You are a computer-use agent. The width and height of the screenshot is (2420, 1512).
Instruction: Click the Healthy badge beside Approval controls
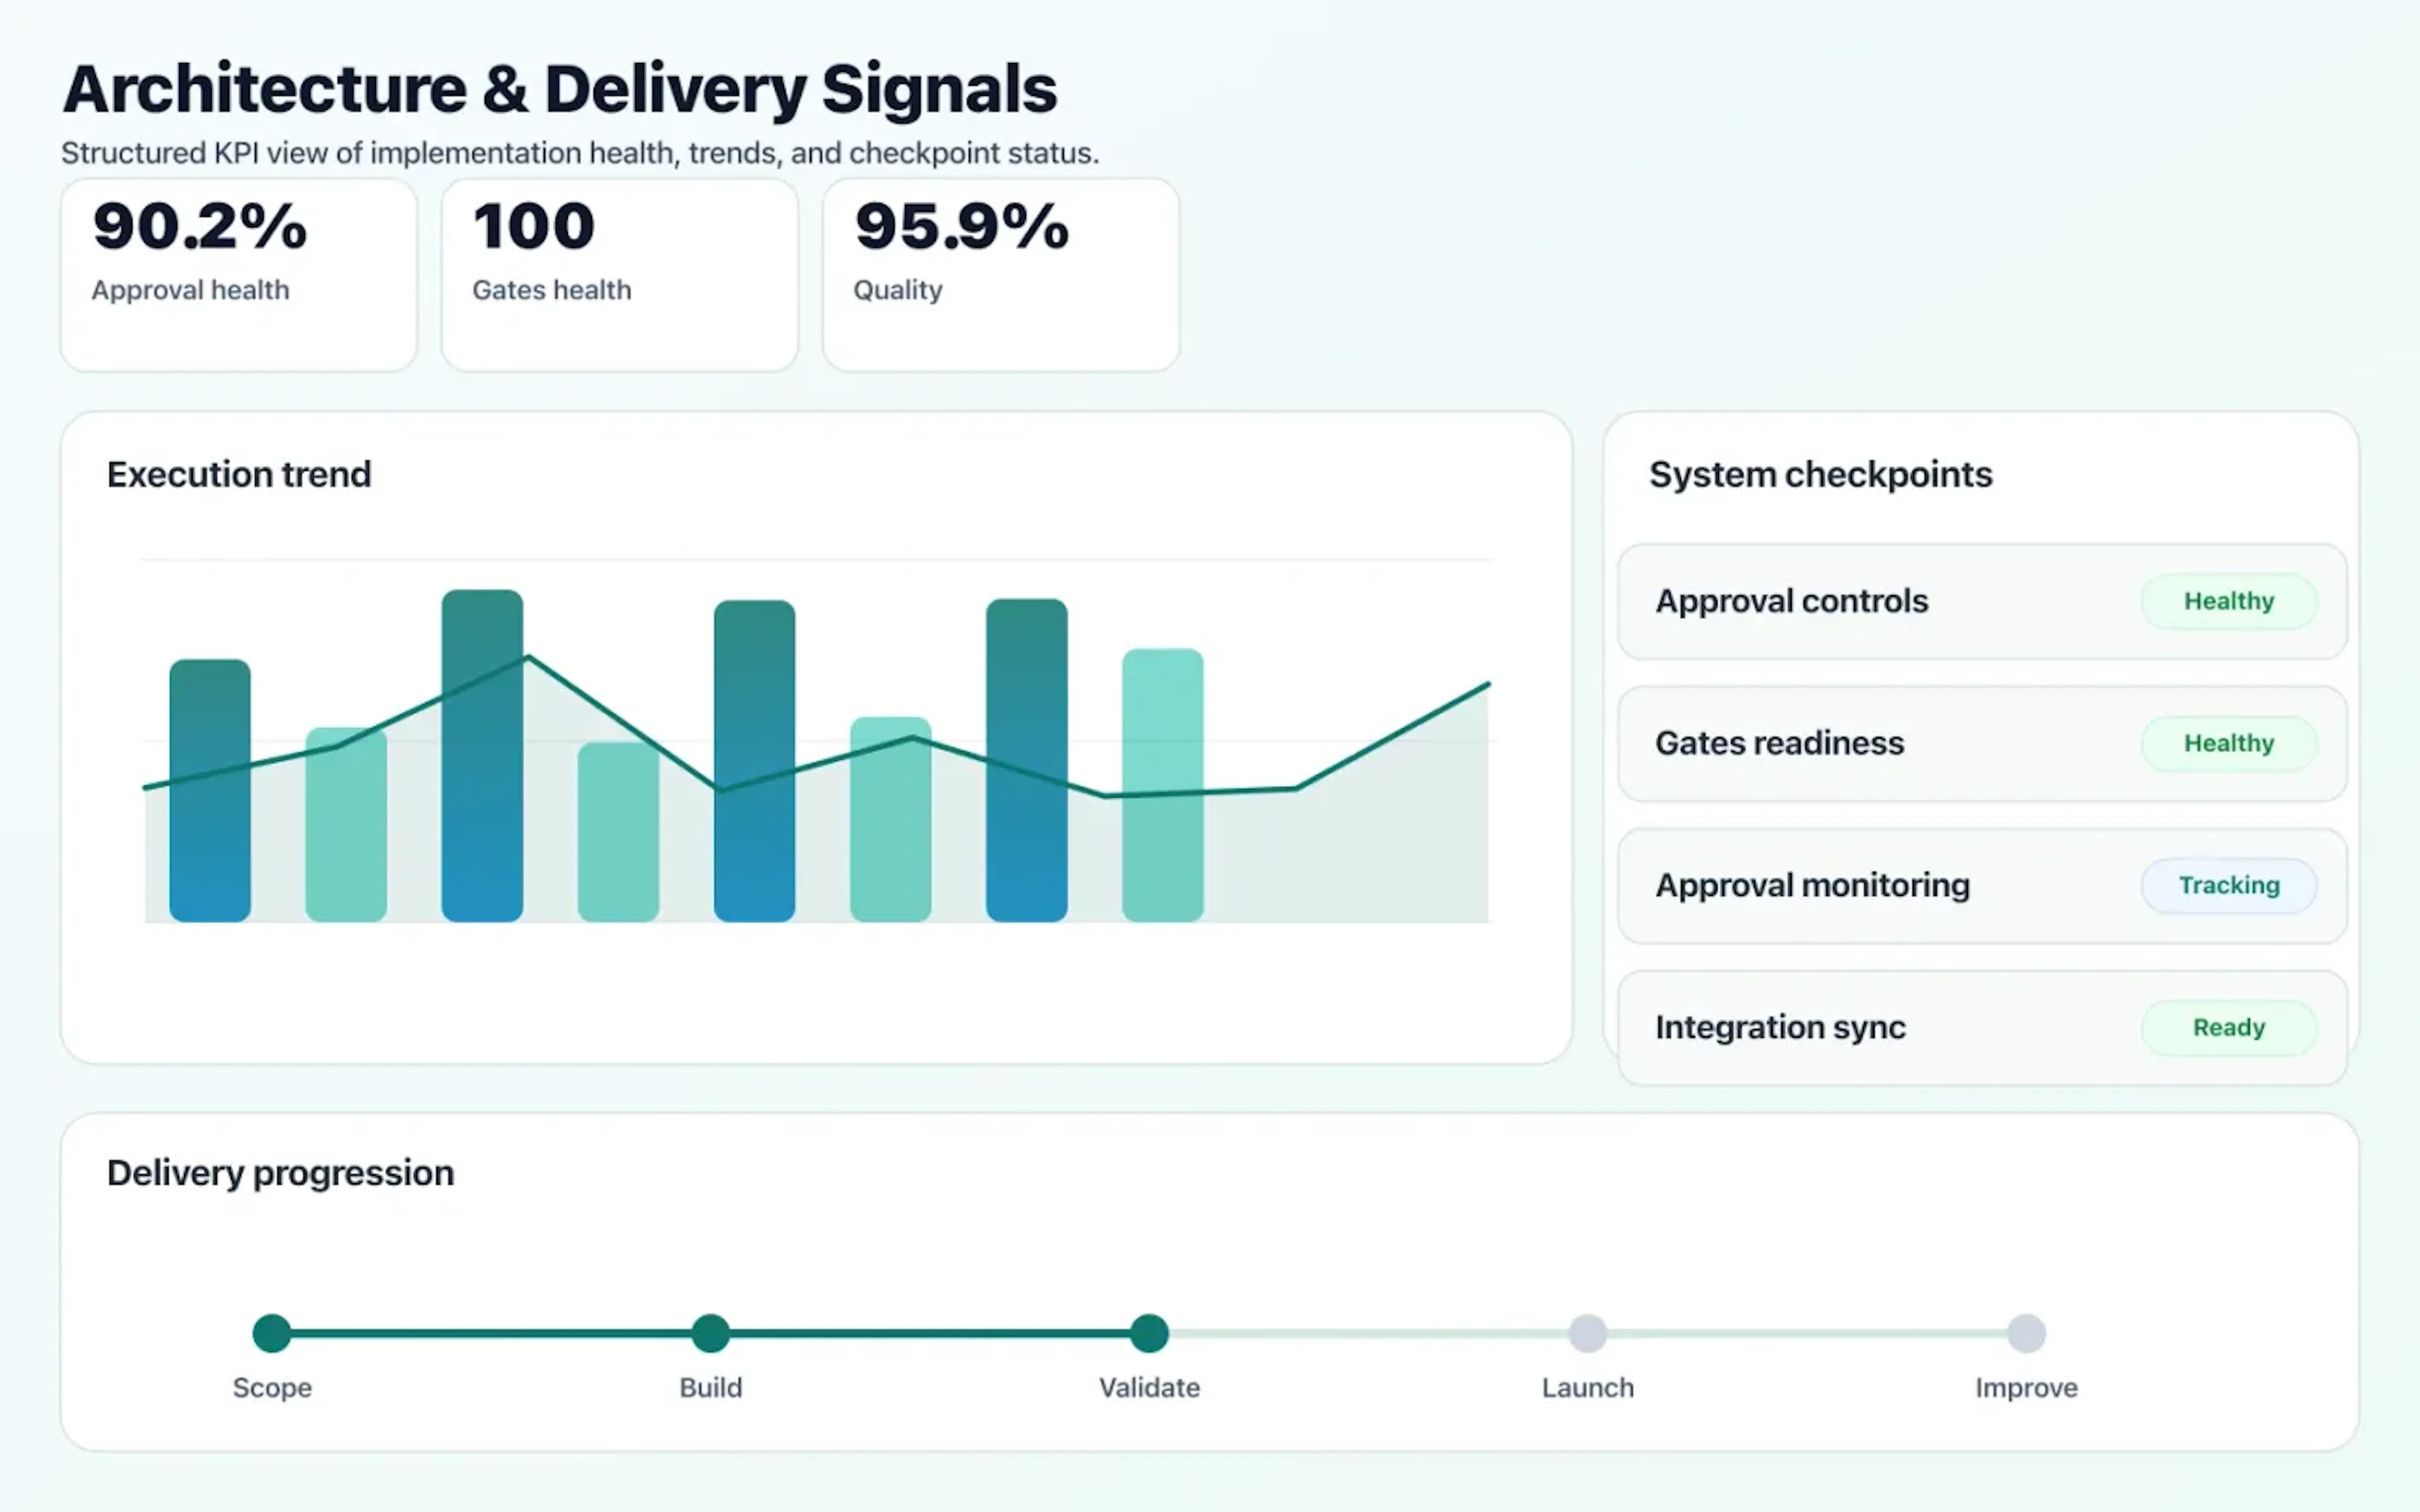click(x=2228, y=601)
